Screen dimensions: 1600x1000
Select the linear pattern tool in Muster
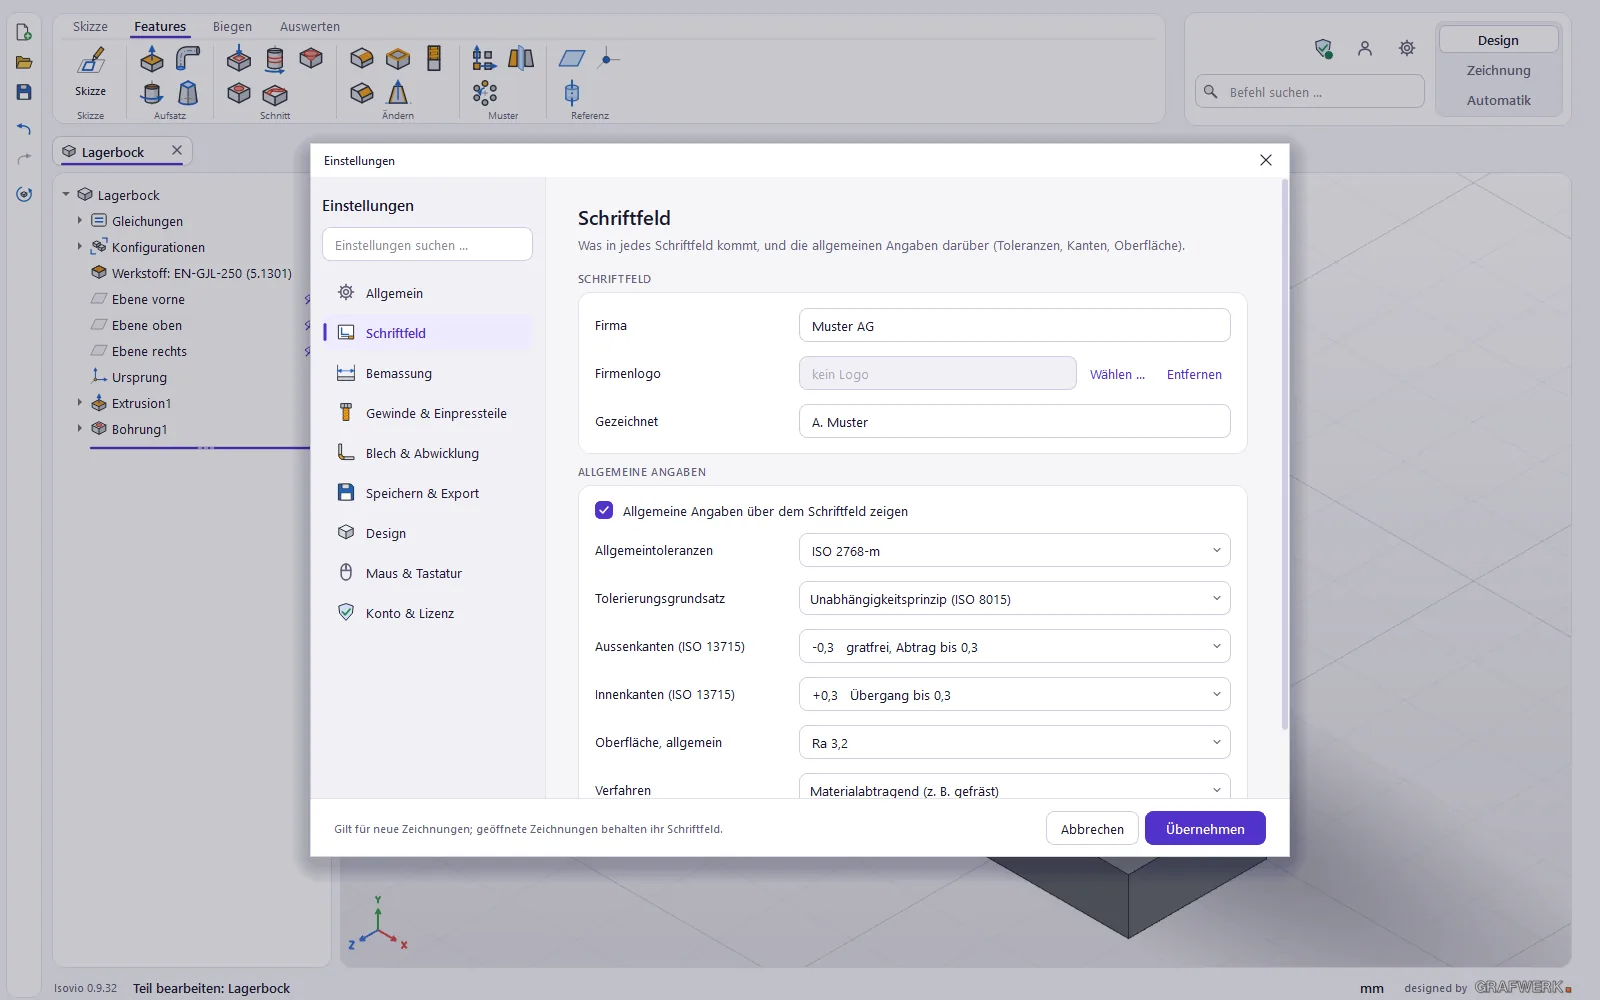484,59
